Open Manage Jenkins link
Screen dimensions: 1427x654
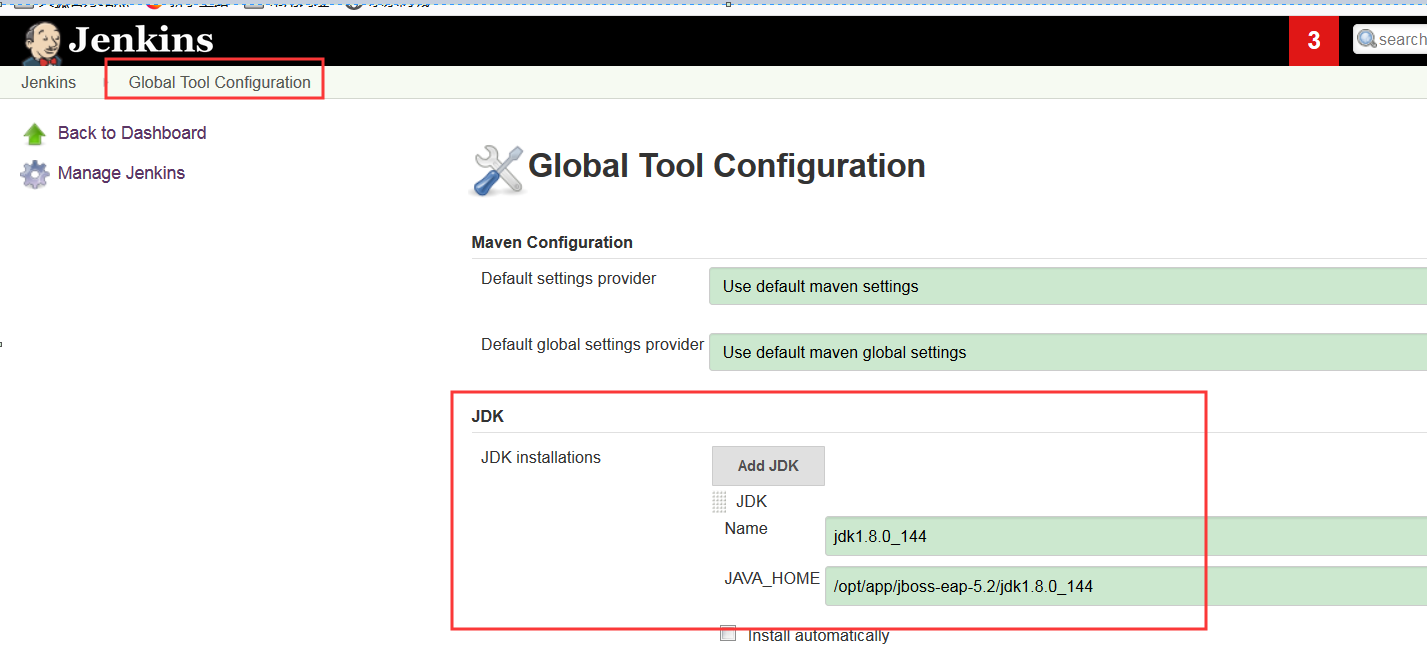[121, 173]
